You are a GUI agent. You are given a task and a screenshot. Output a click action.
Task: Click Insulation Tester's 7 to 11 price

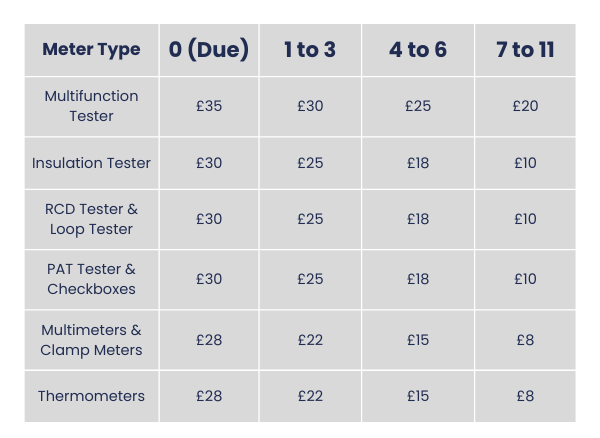525,163
